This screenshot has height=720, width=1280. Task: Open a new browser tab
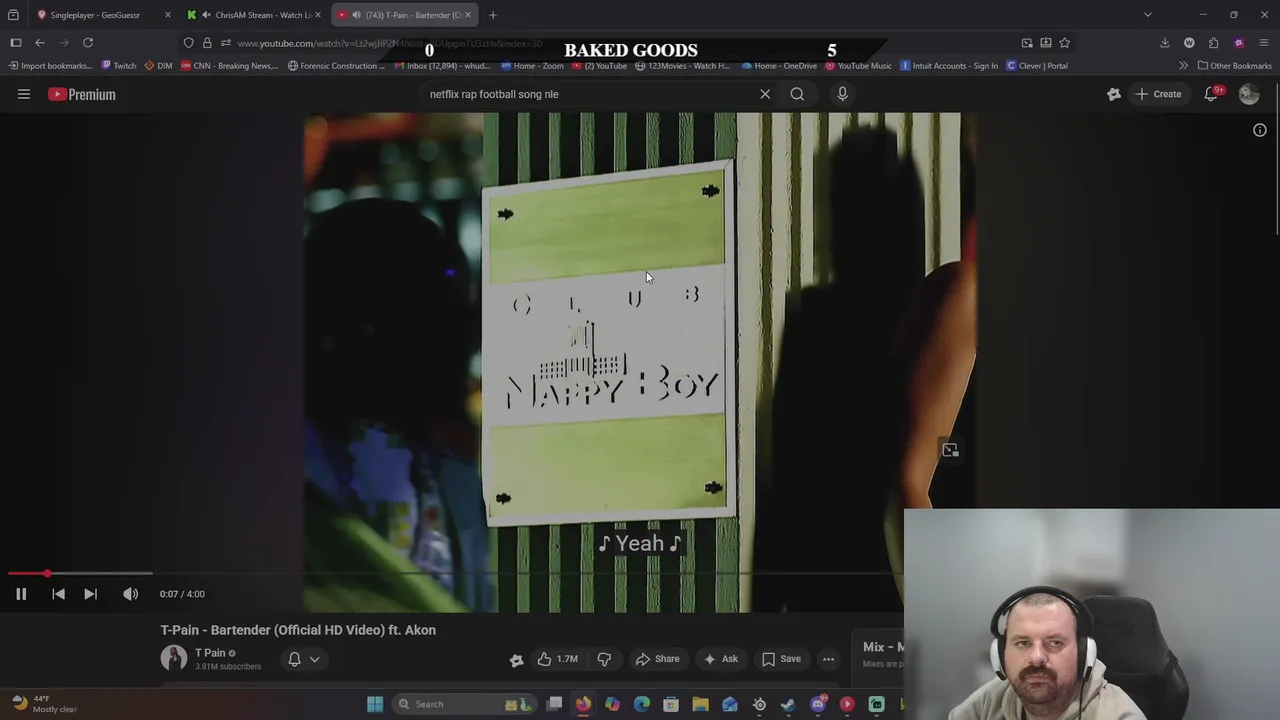tap(492, 15)
